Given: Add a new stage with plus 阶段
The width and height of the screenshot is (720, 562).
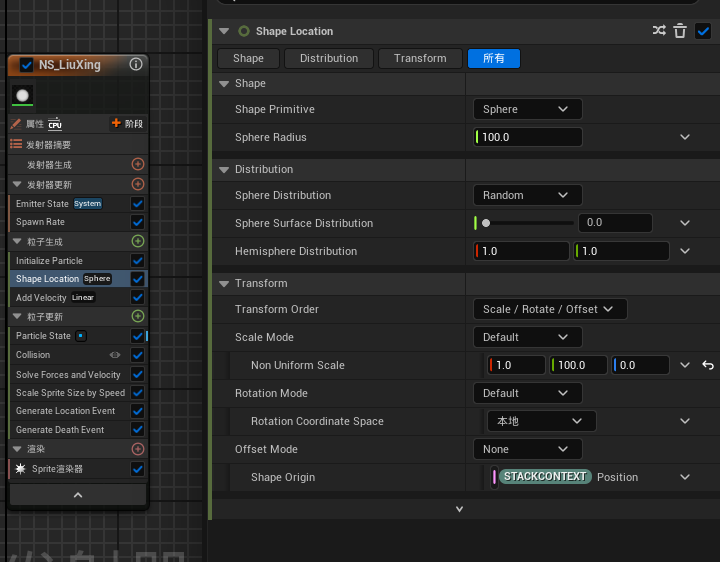Looking at the screenshot, I should (x=127, y=124).
